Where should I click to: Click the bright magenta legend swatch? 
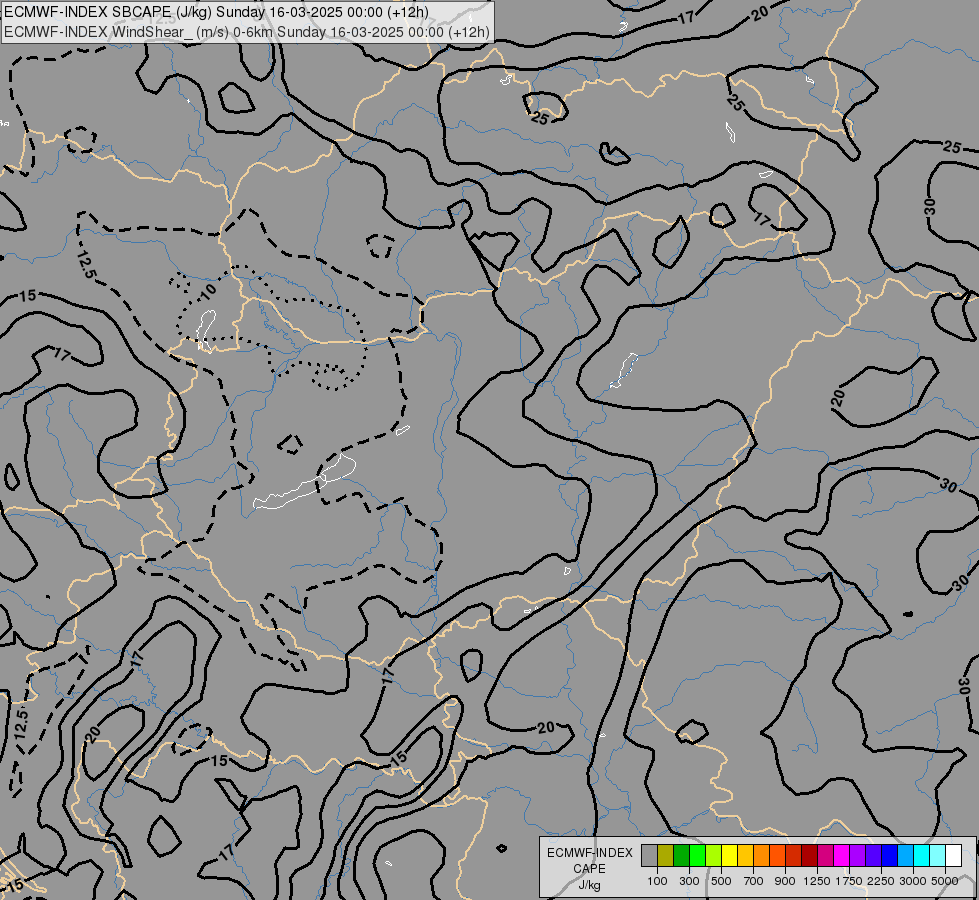[x=841, y=856]
